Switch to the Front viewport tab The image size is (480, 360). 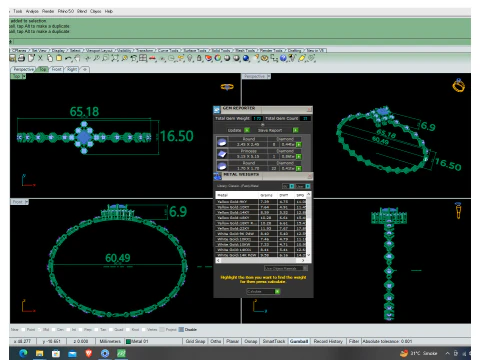pyautogui.click(x=56, y=69)
